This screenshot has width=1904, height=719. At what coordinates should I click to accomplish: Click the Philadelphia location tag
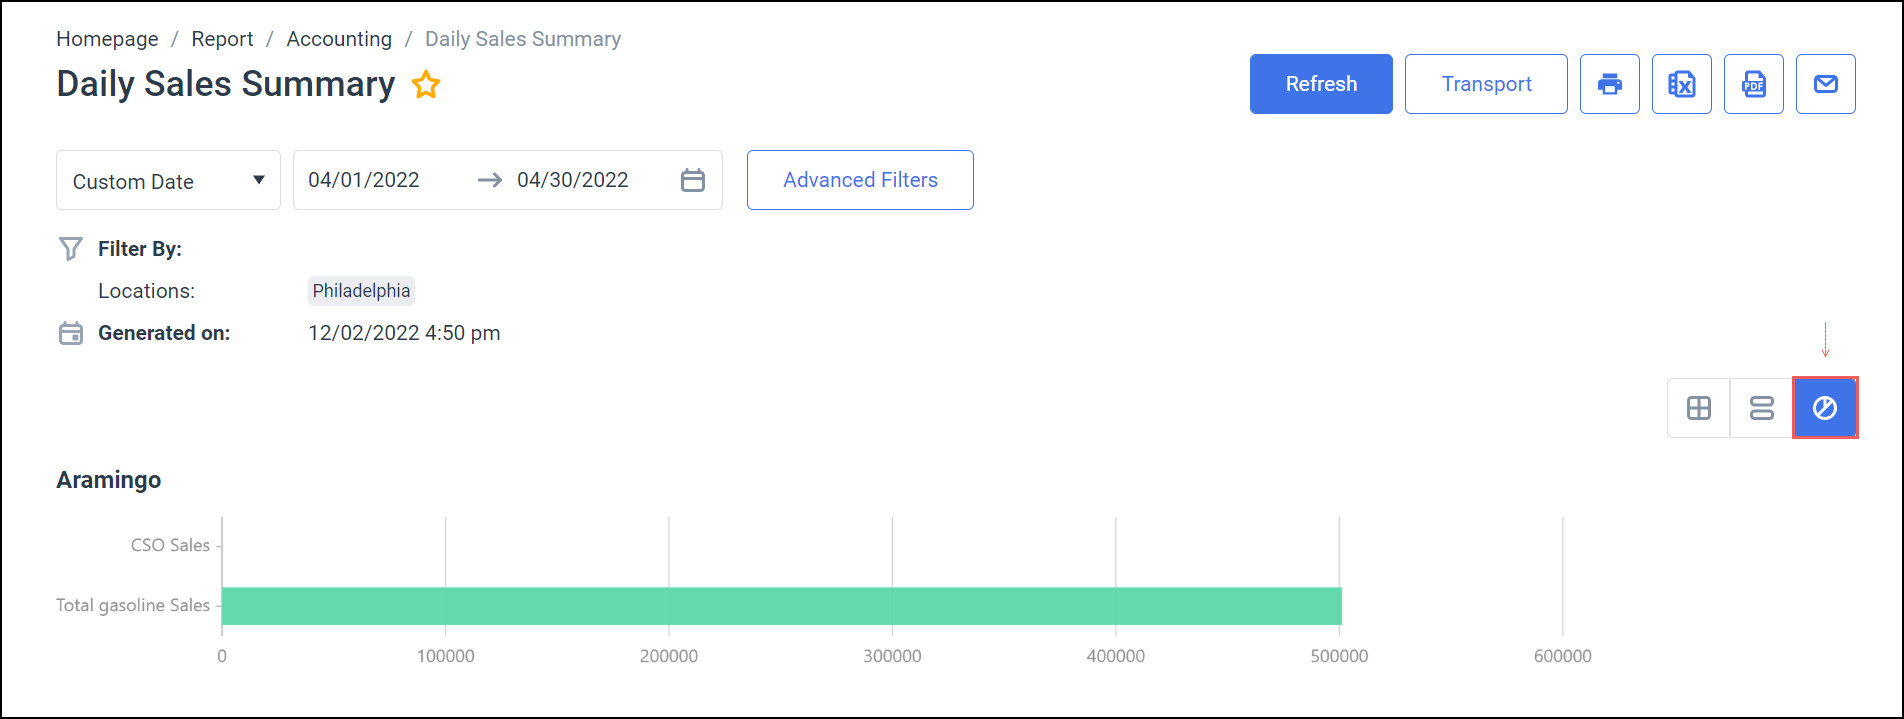pos(361,291)
